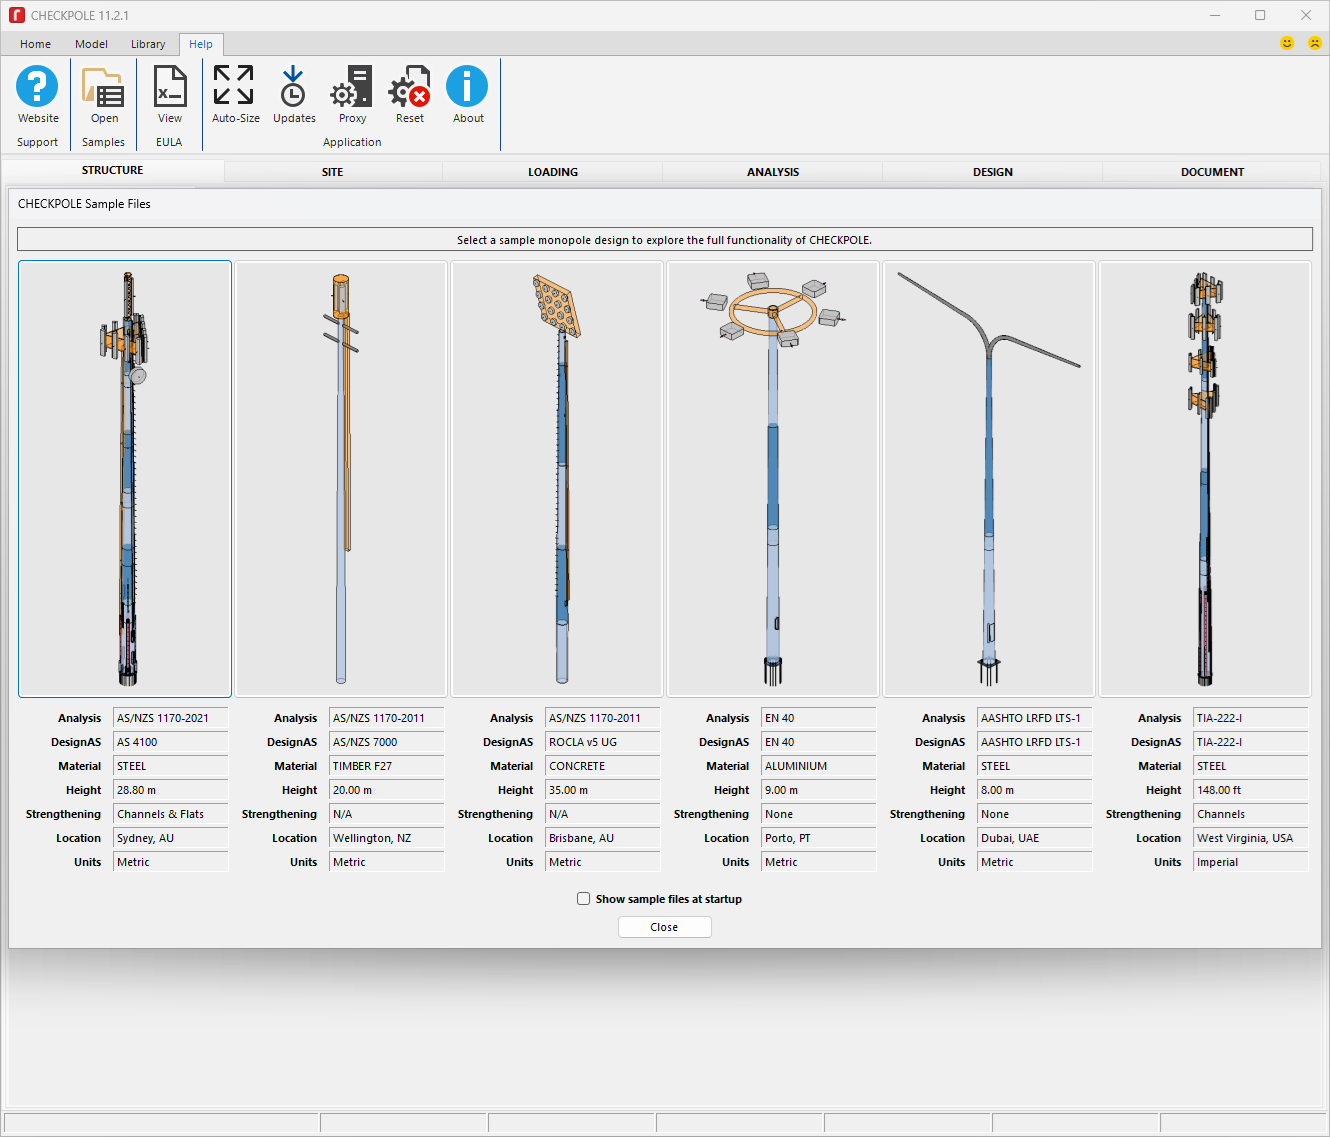Image resolution: width=1330 pixels, height=1137 pixels.
Task: Click the Brisbane, AU location field
Action: pos(603,838)
